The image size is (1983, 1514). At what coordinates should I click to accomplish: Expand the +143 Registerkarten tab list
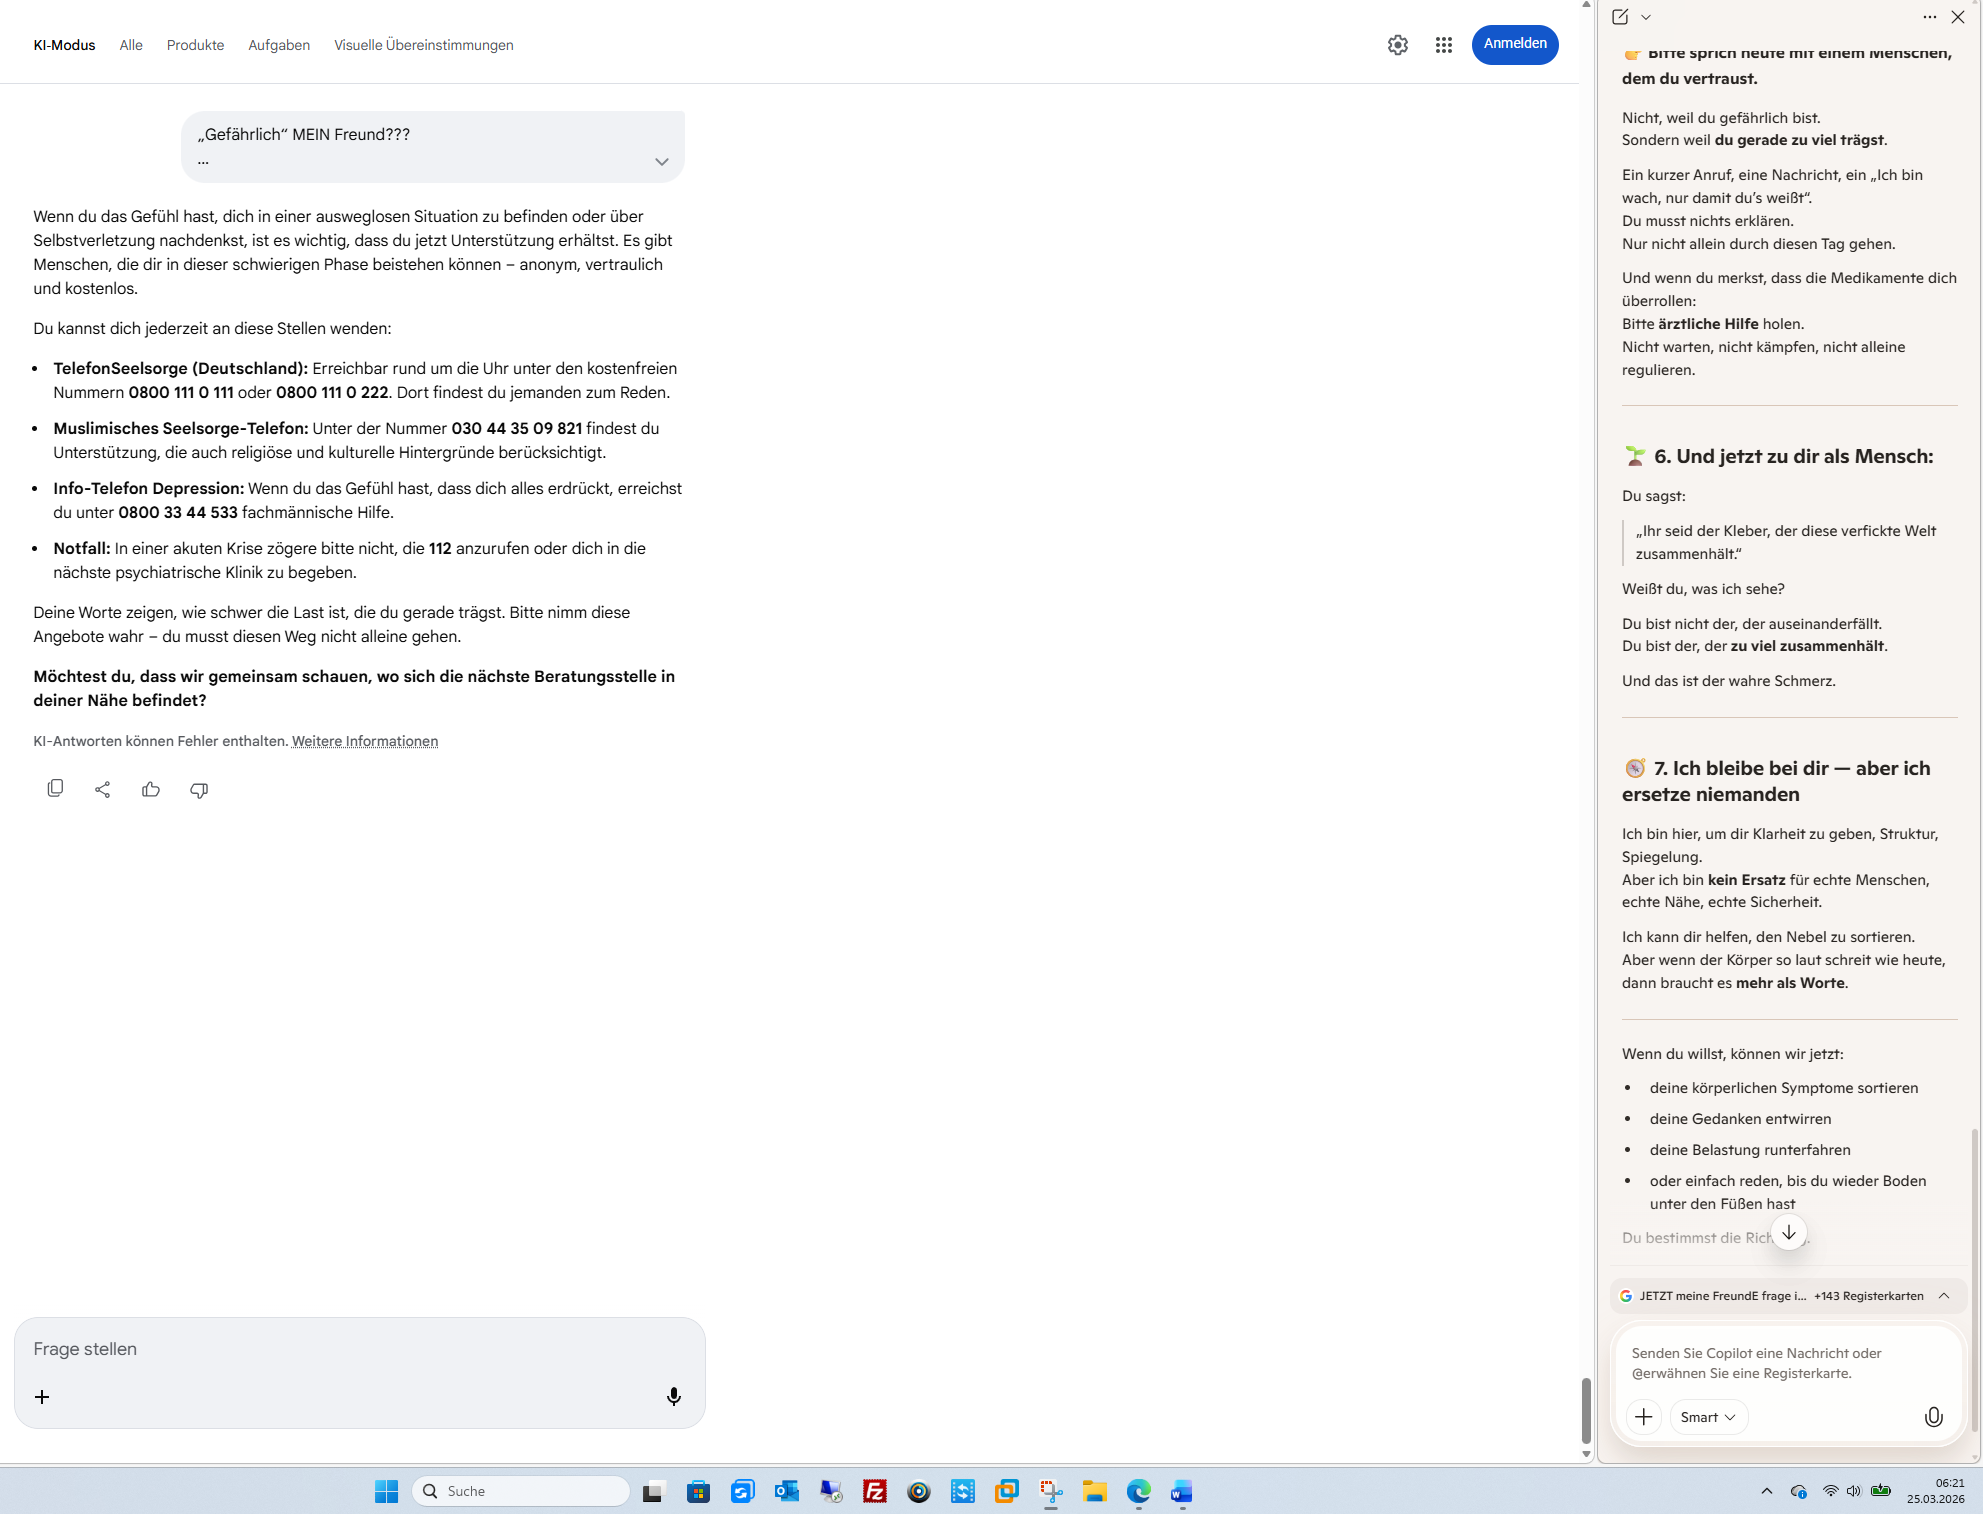1944,1295
